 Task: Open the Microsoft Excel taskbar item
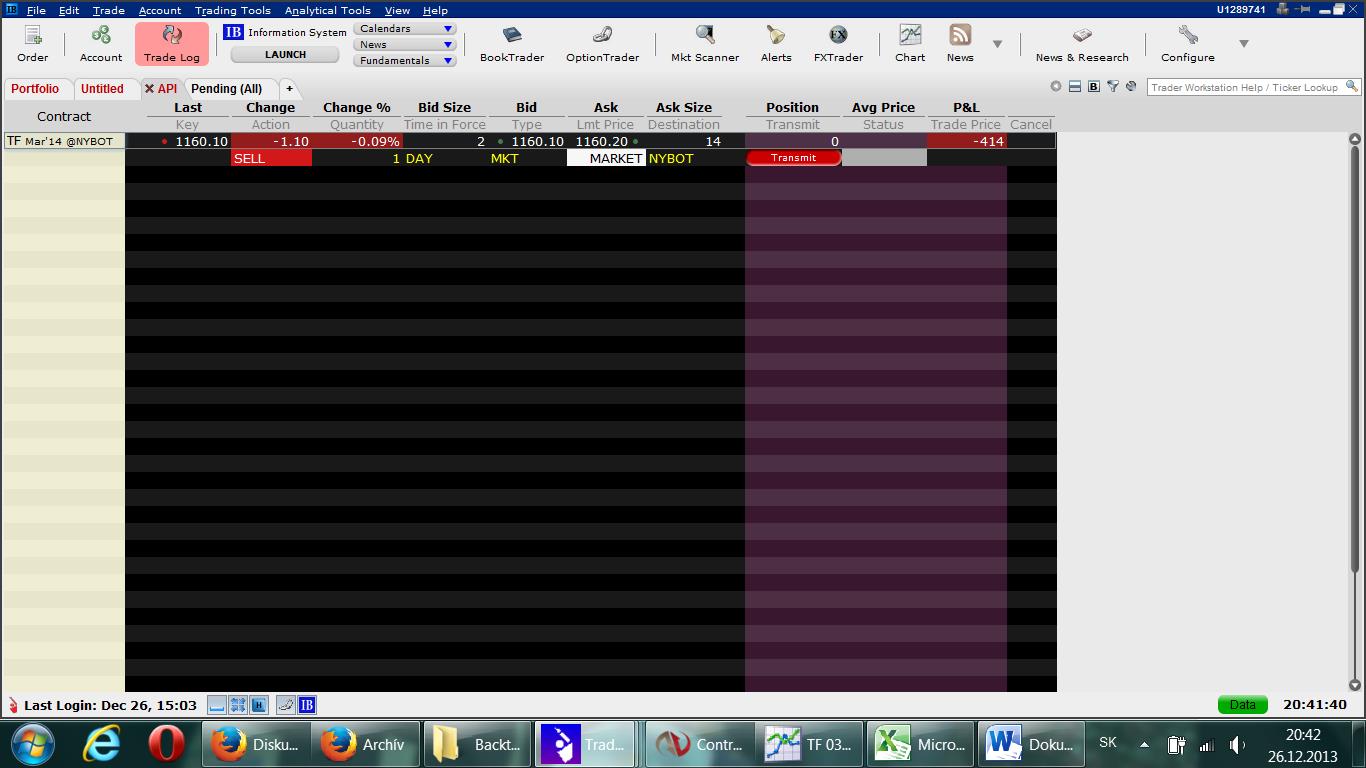(920, 744)
